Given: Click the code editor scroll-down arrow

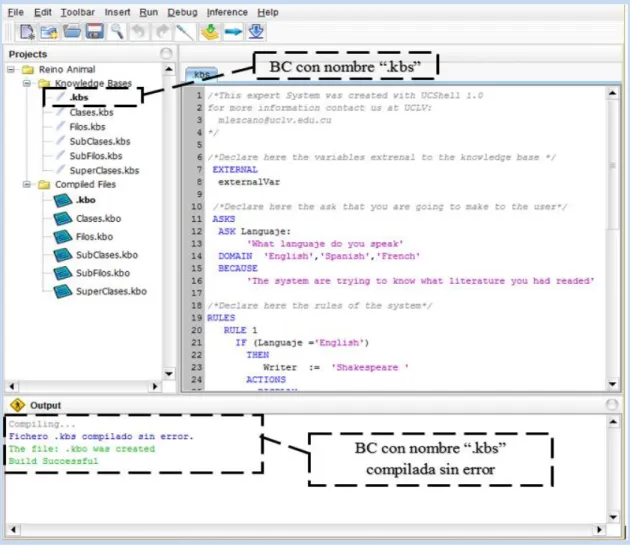Looking at the screenshot, I should click(612, 384).
